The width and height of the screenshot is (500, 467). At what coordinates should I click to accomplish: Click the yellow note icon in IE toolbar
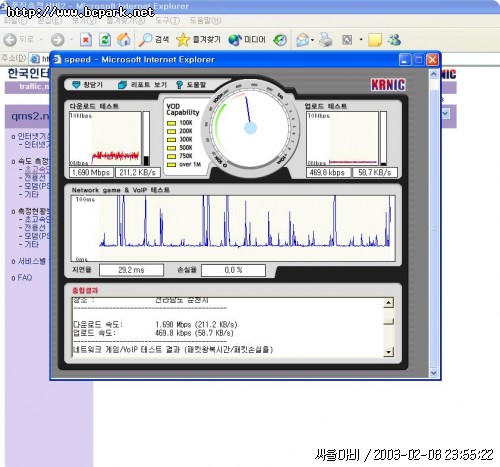pos(375,40)
